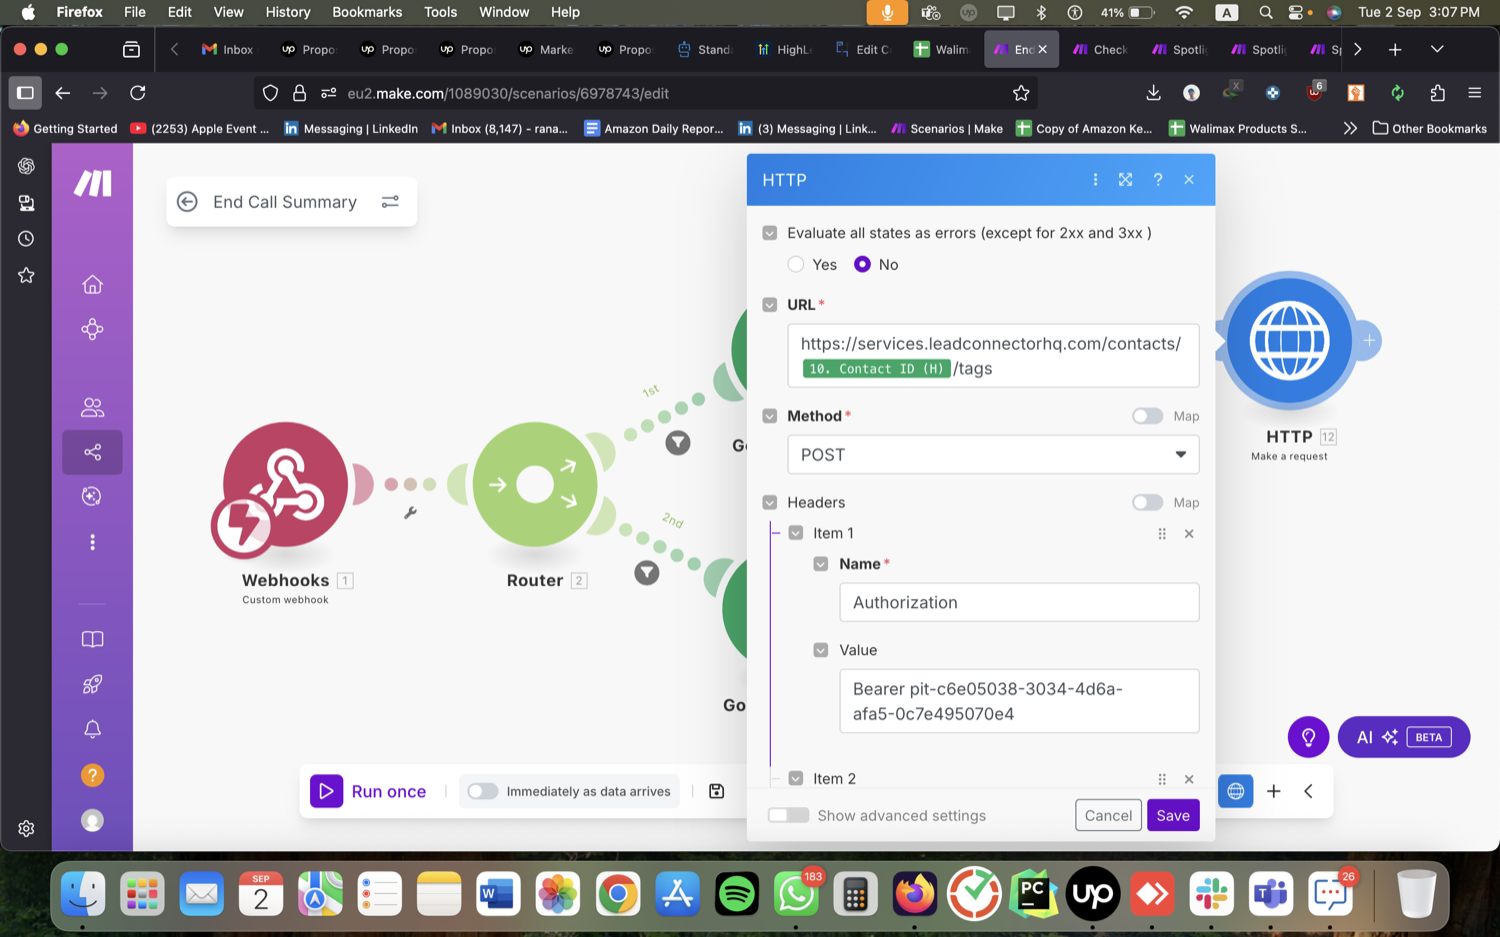Image resolution: width=1500 pixels, height=937 pixels.
Task: Click the Make logo in sidebar
Action: coord(92,183)
